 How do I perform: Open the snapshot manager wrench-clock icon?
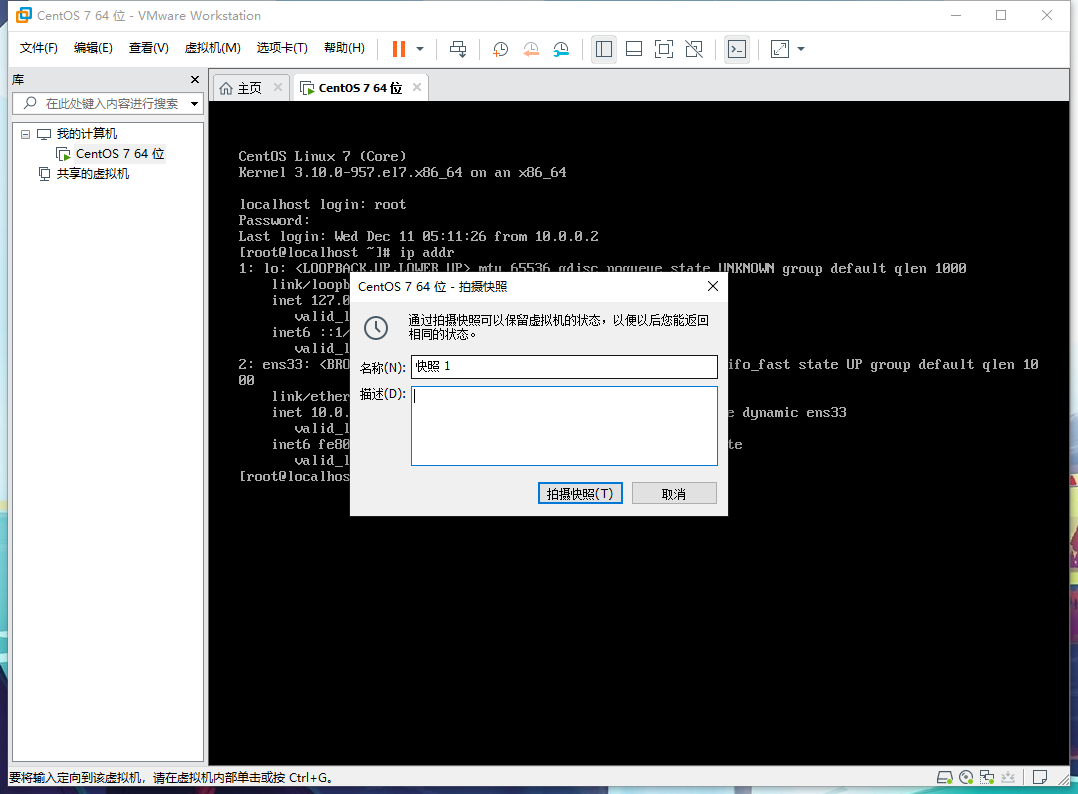click(x=561, y=49)
